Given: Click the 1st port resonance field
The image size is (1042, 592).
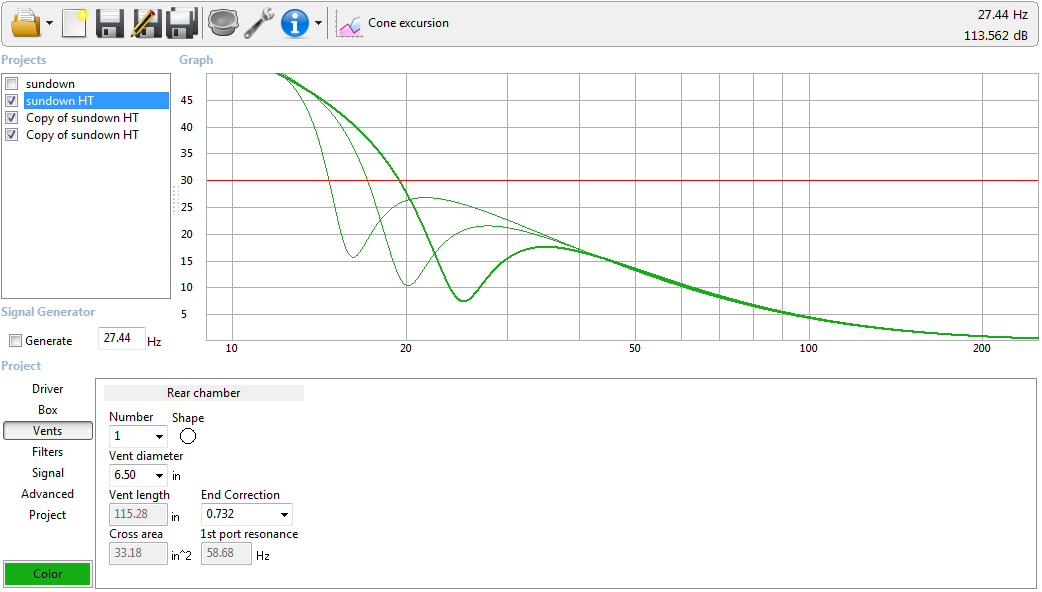Looking at the screenshot, I should click(x=226, y=553).
